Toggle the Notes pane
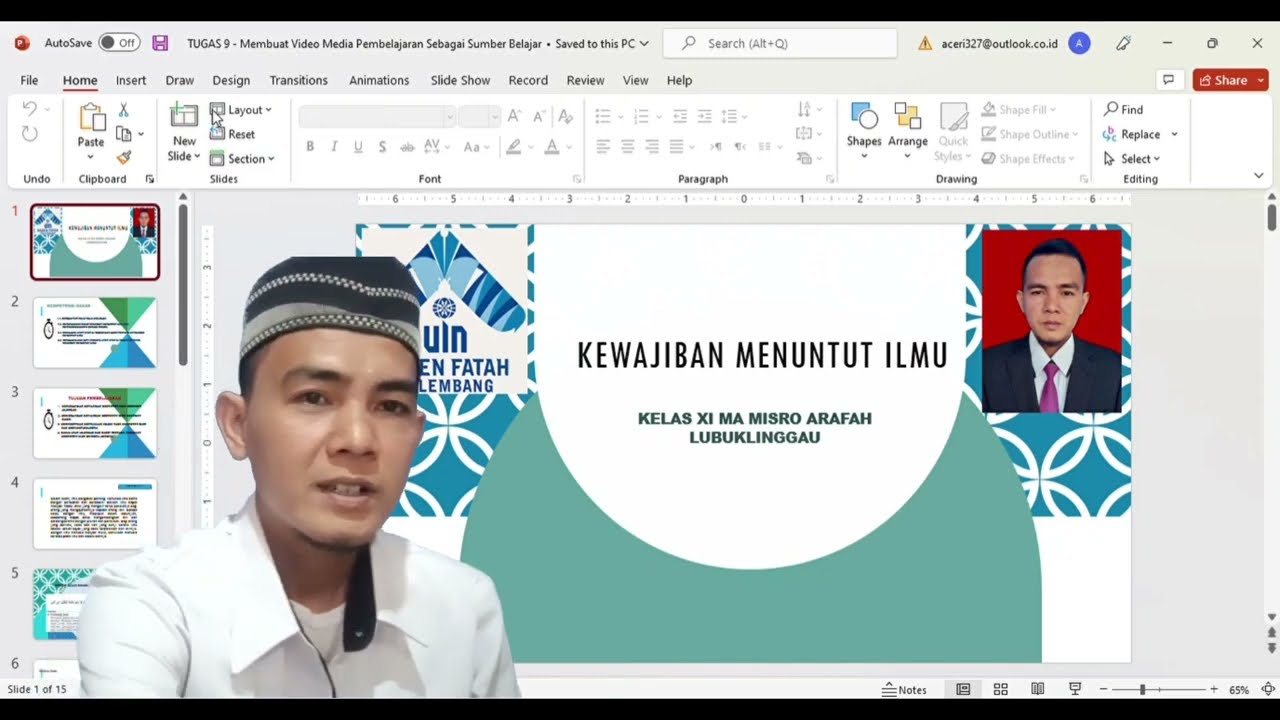This screenshot has width=1280, height=720. click(904, 689)
